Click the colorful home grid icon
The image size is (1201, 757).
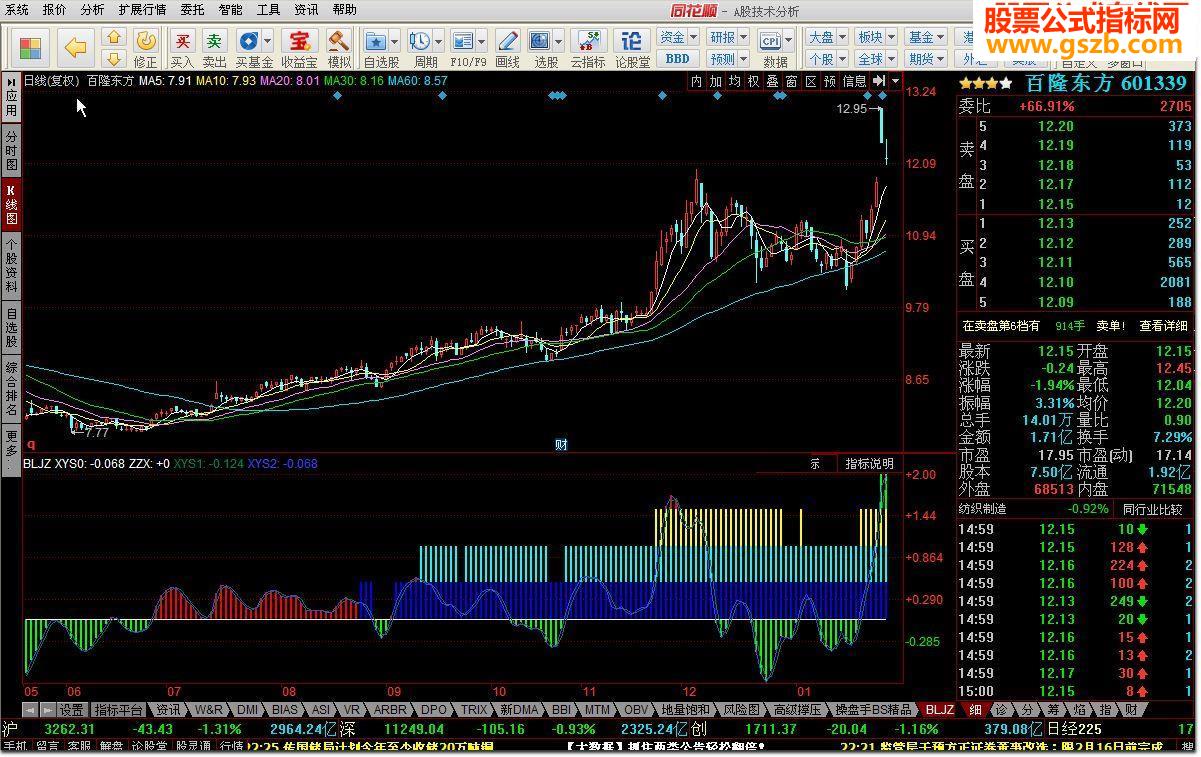[x=31, y=47]
